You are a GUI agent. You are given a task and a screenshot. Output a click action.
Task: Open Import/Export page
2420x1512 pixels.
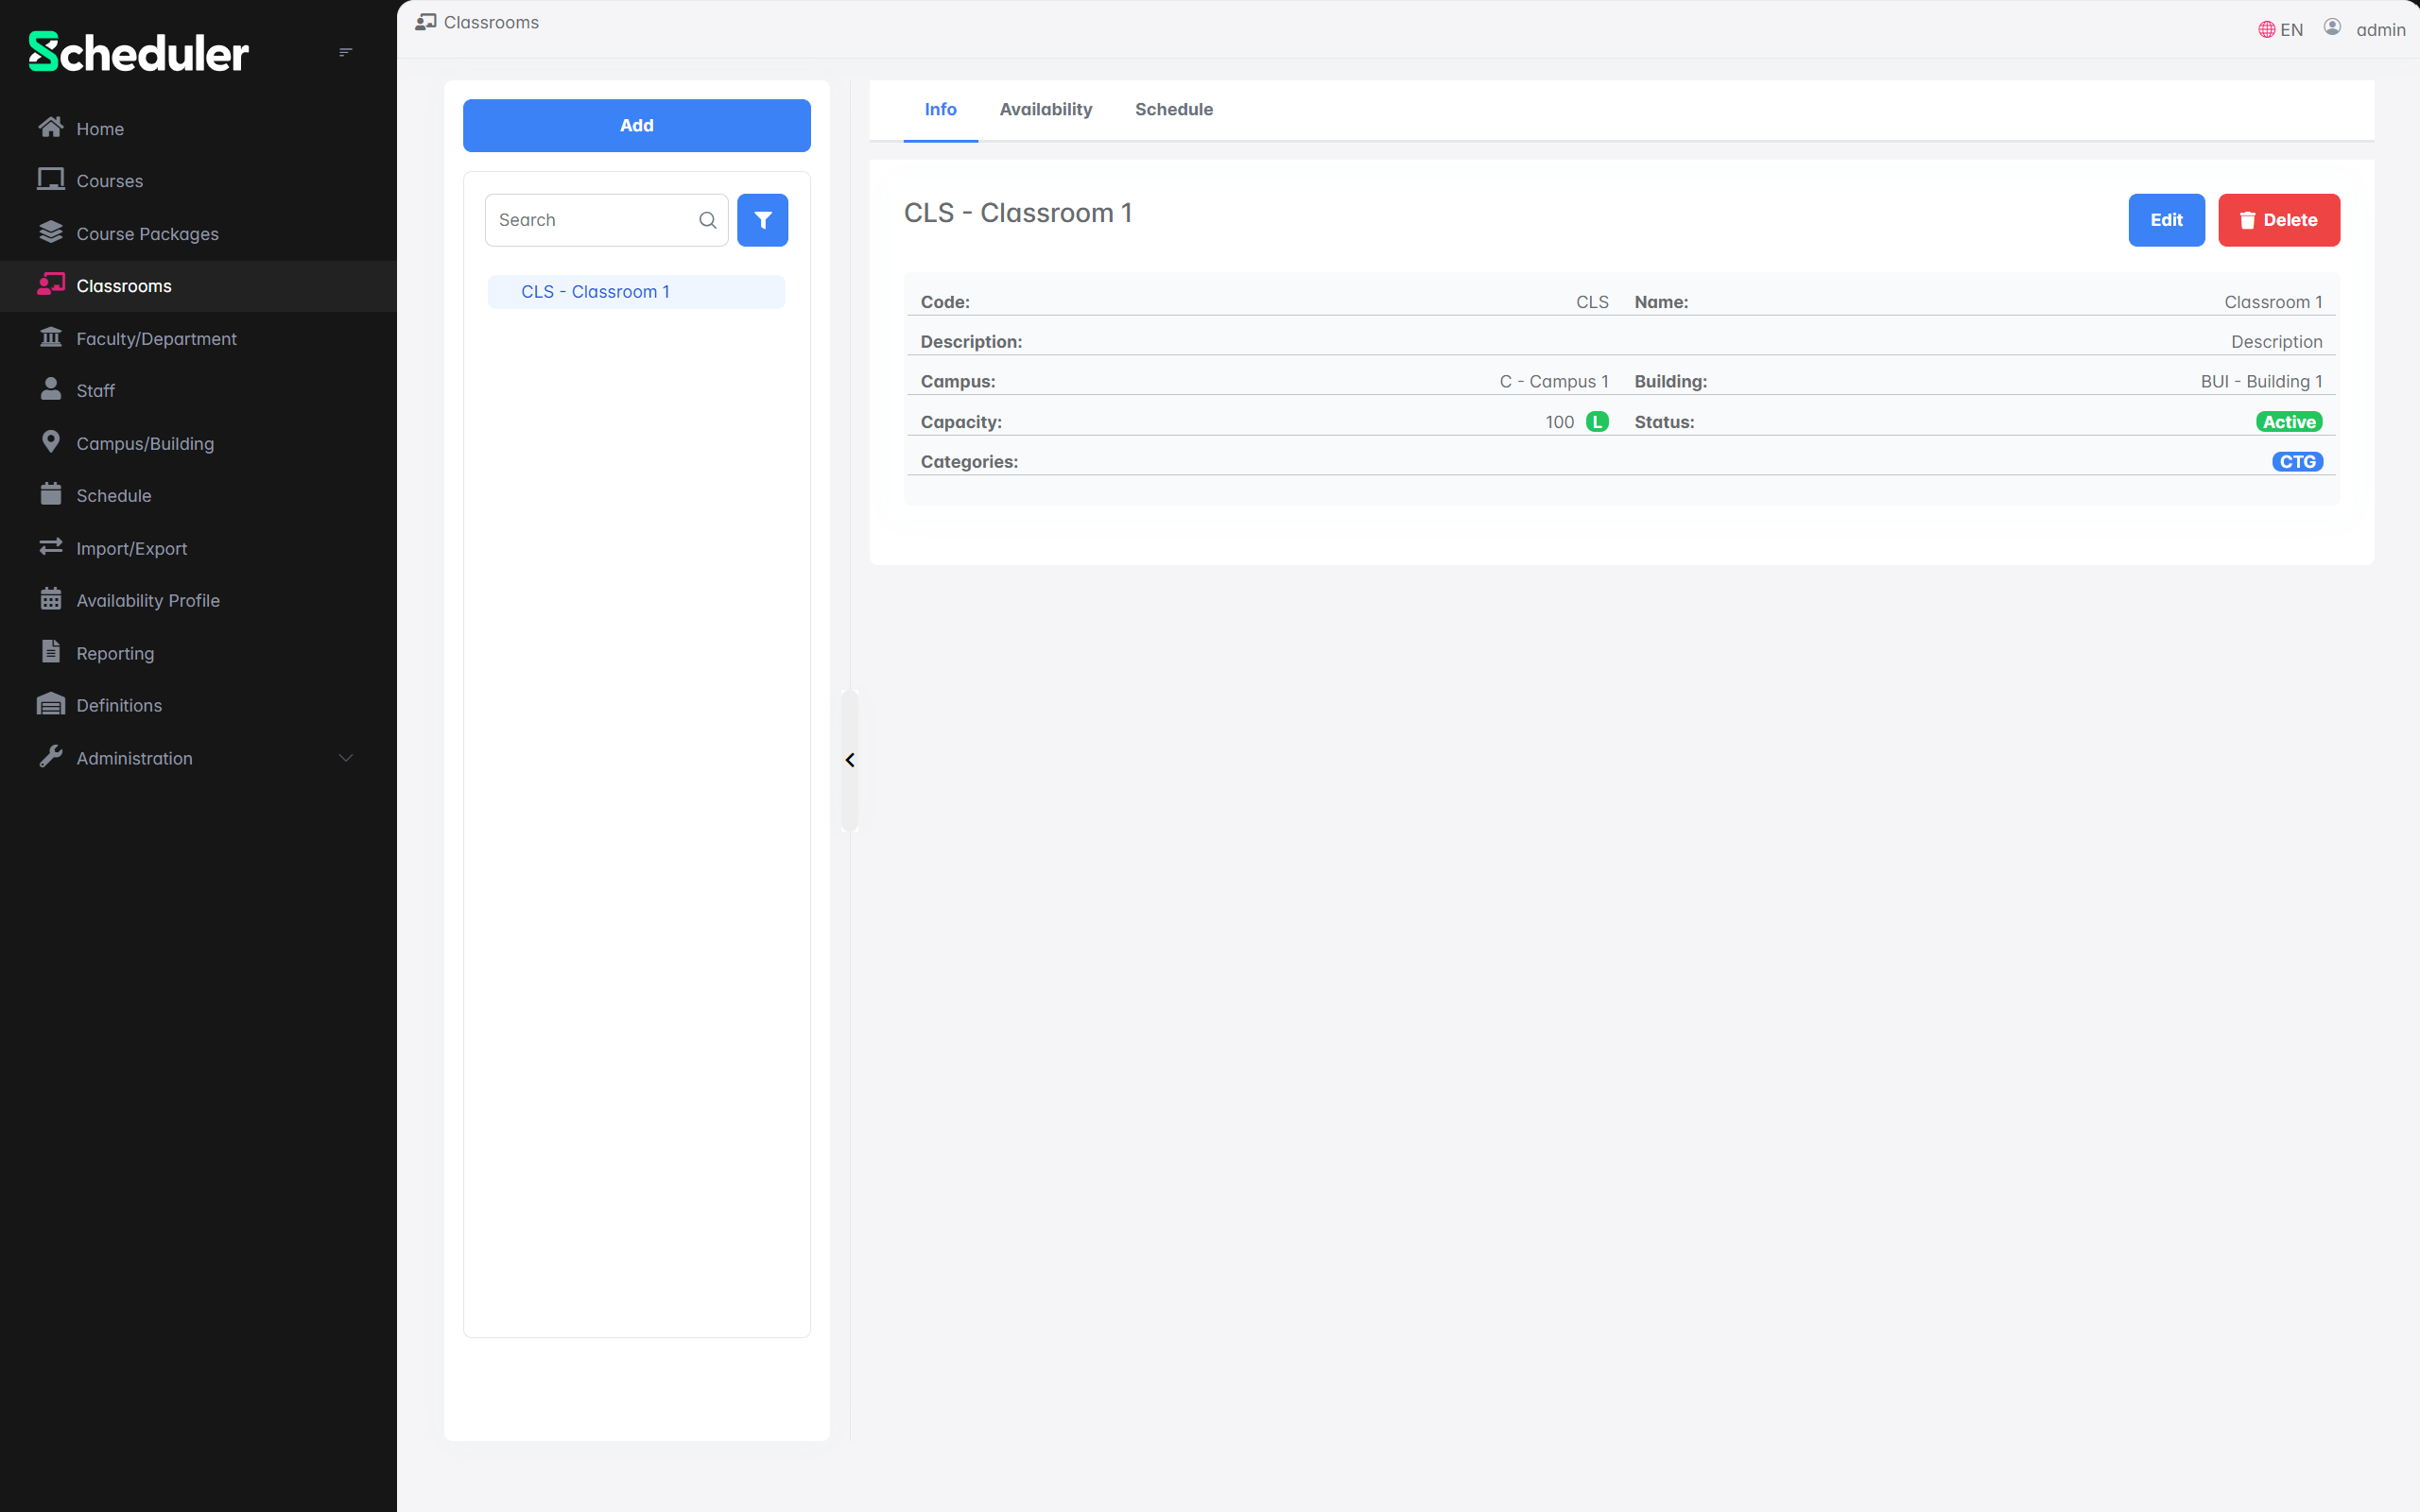click(x=131, y=549)
